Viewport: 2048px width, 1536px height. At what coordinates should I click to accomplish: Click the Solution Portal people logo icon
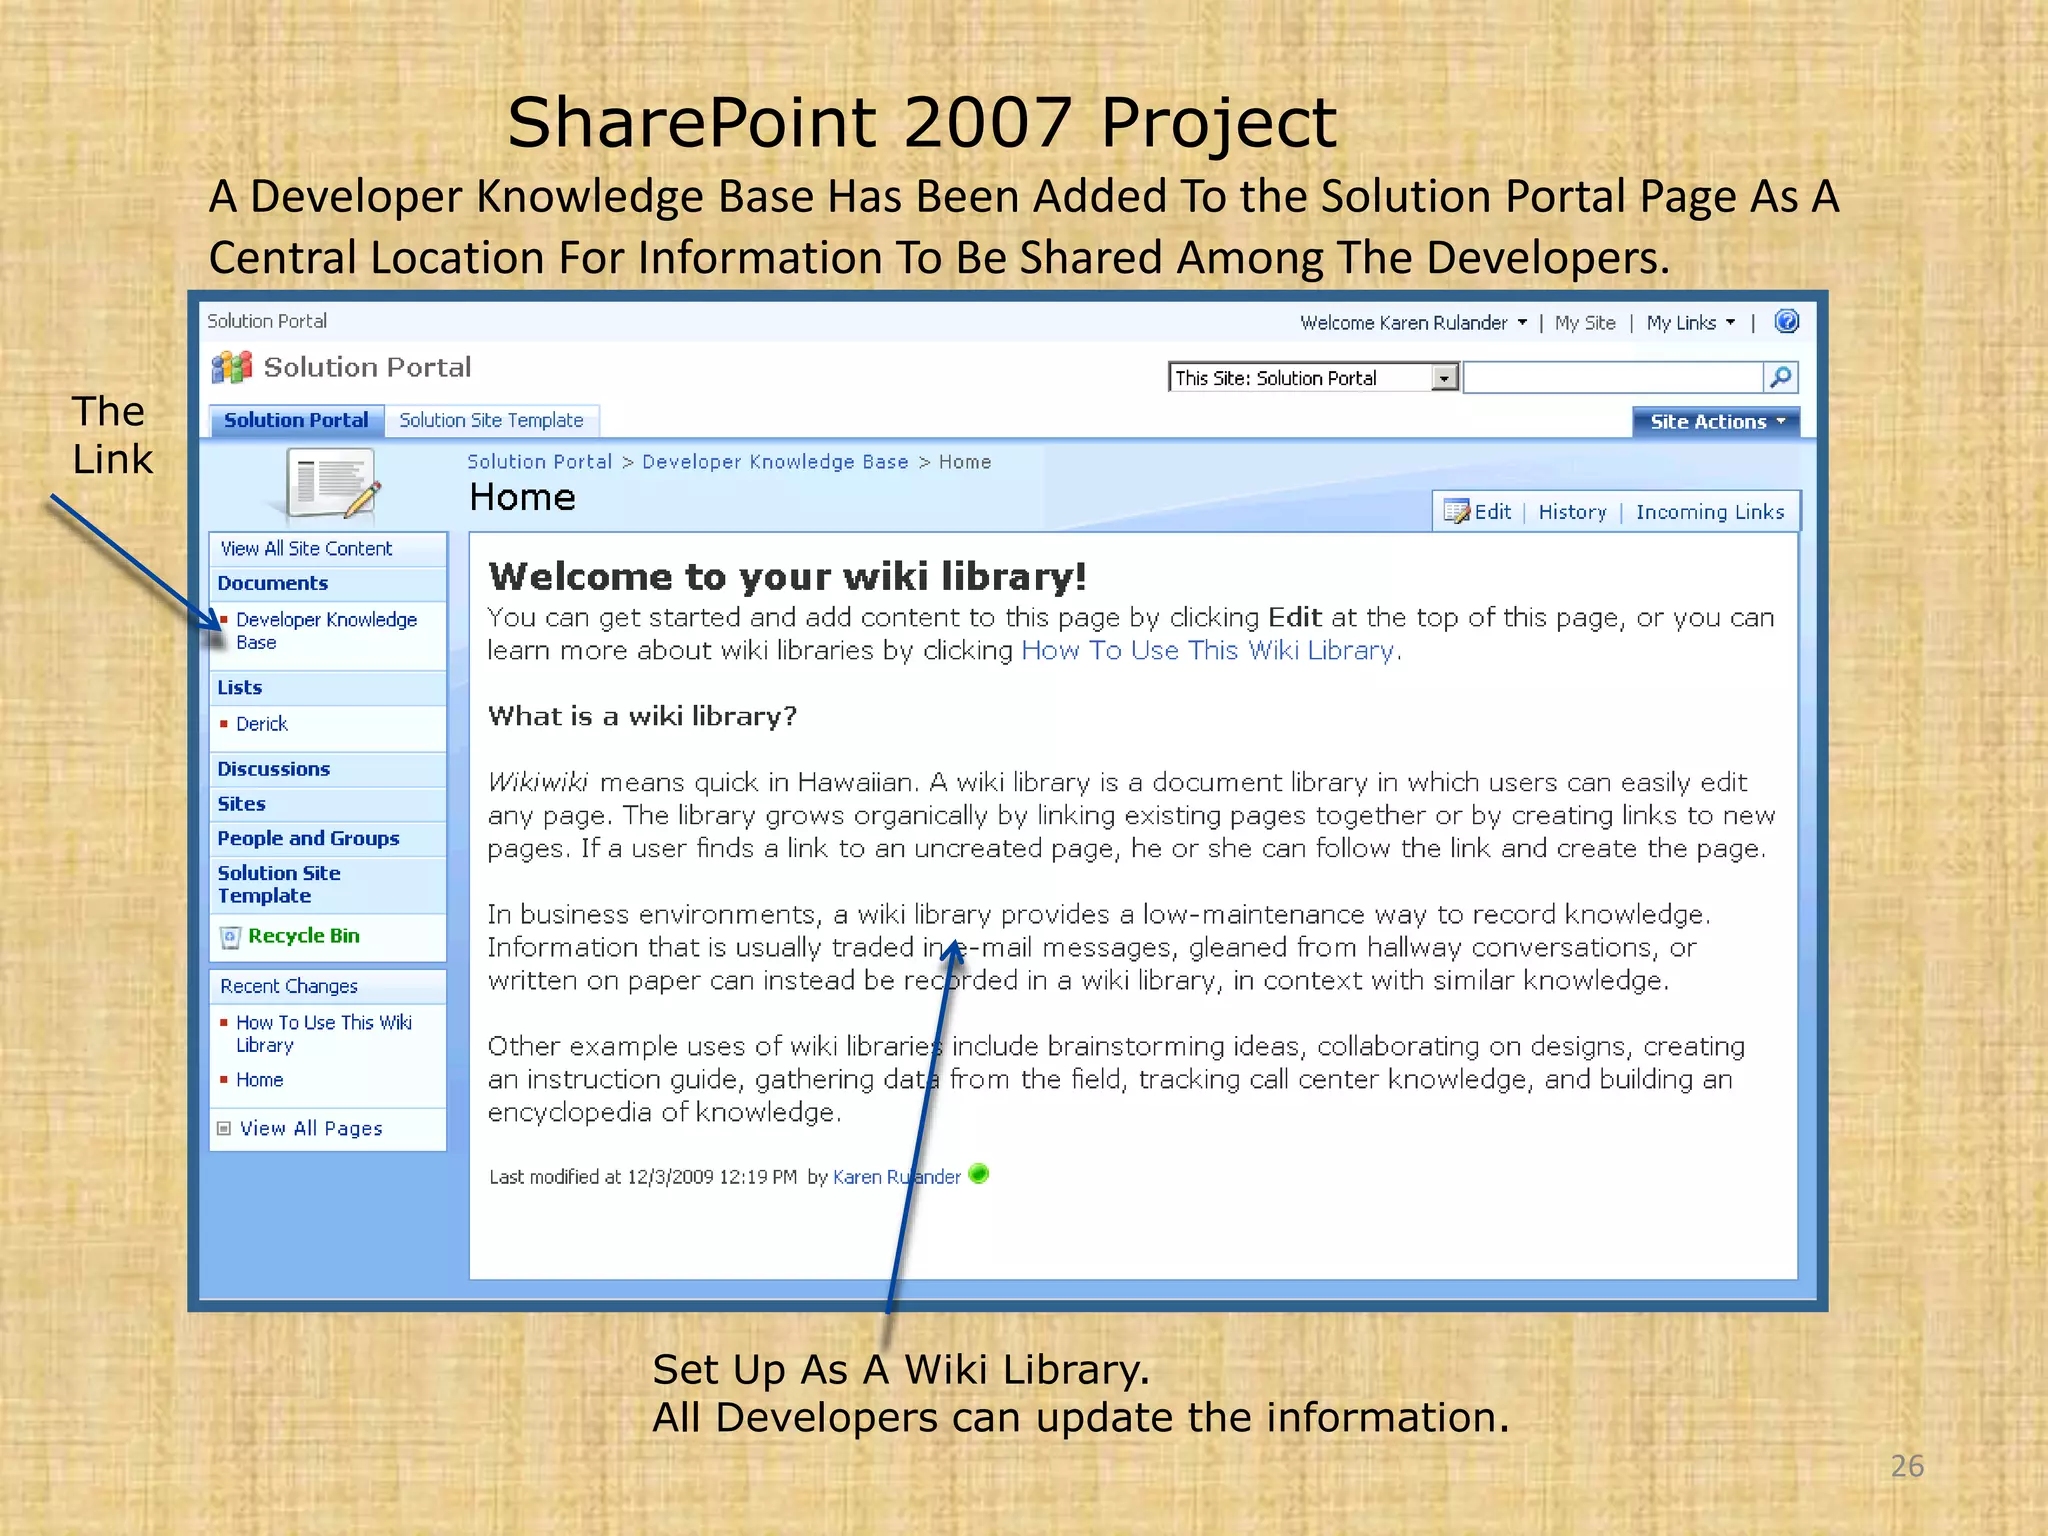[232, 367]
